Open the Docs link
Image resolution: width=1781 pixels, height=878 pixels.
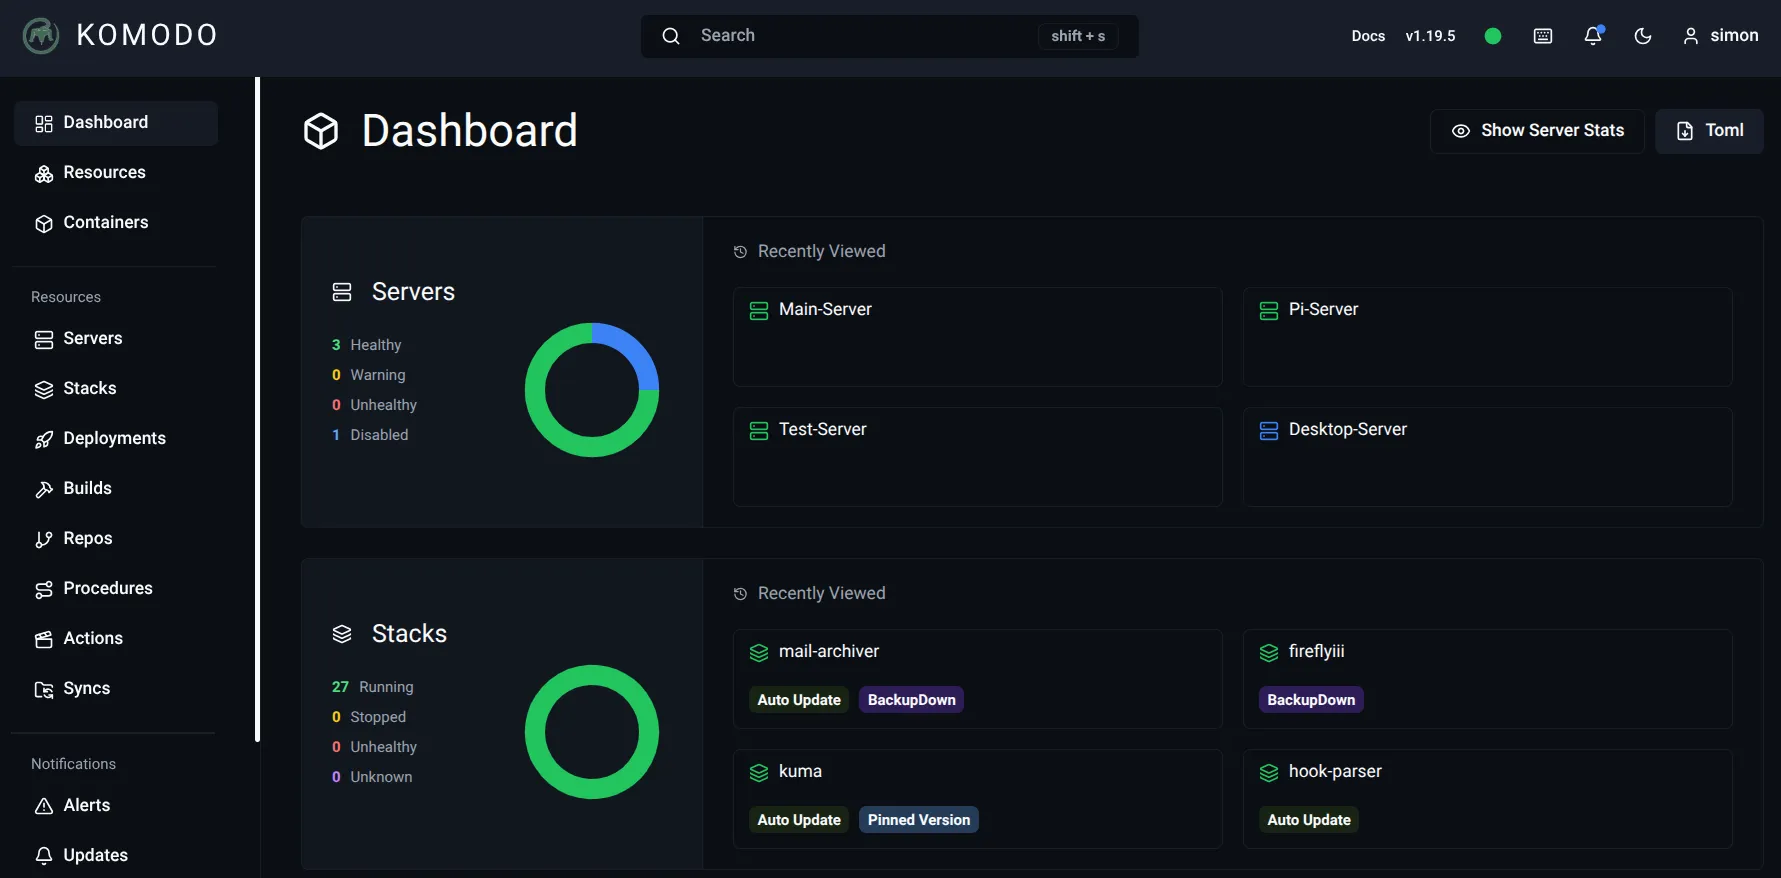(1368, 36)
